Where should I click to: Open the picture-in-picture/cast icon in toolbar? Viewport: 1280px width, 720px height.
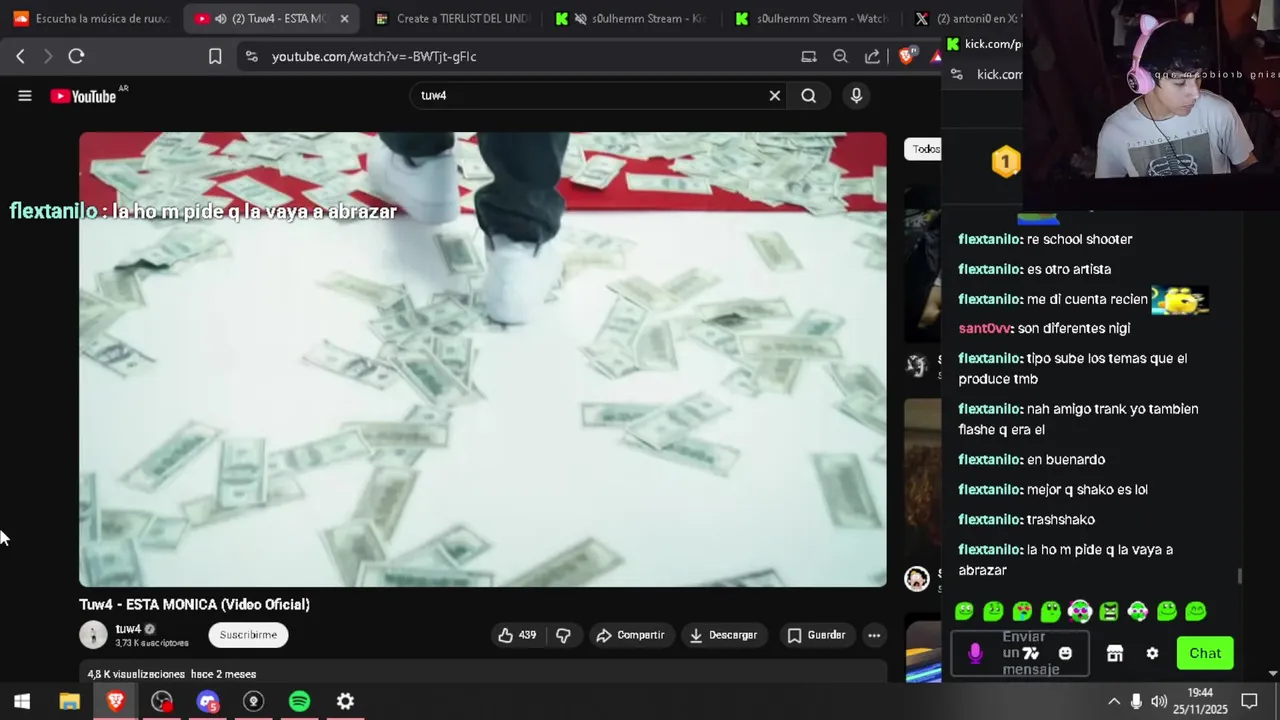[x=809, y=56]
